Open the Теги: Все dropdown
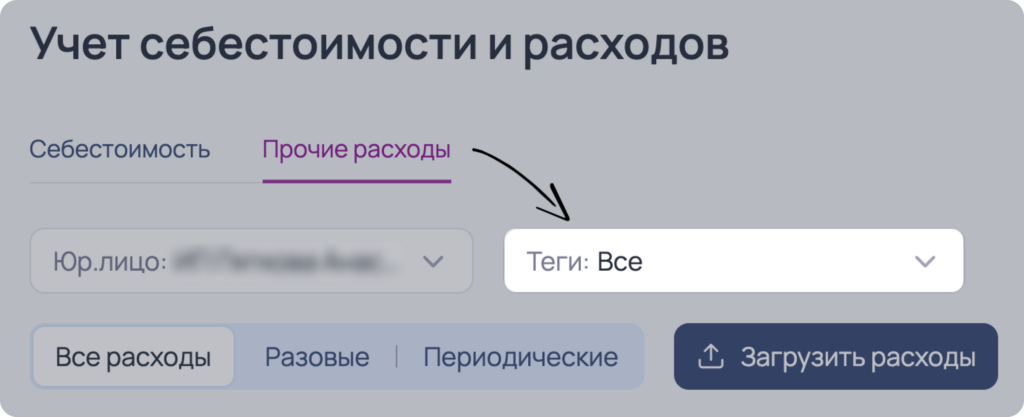Screen dimensions: 1024x417 [x=733, y=260]
